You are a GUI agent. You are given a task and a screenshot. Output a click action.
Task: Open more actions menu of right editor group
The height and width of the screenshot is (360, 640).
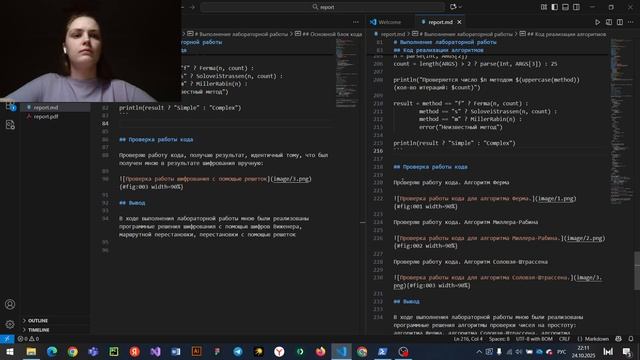(631, 22)
